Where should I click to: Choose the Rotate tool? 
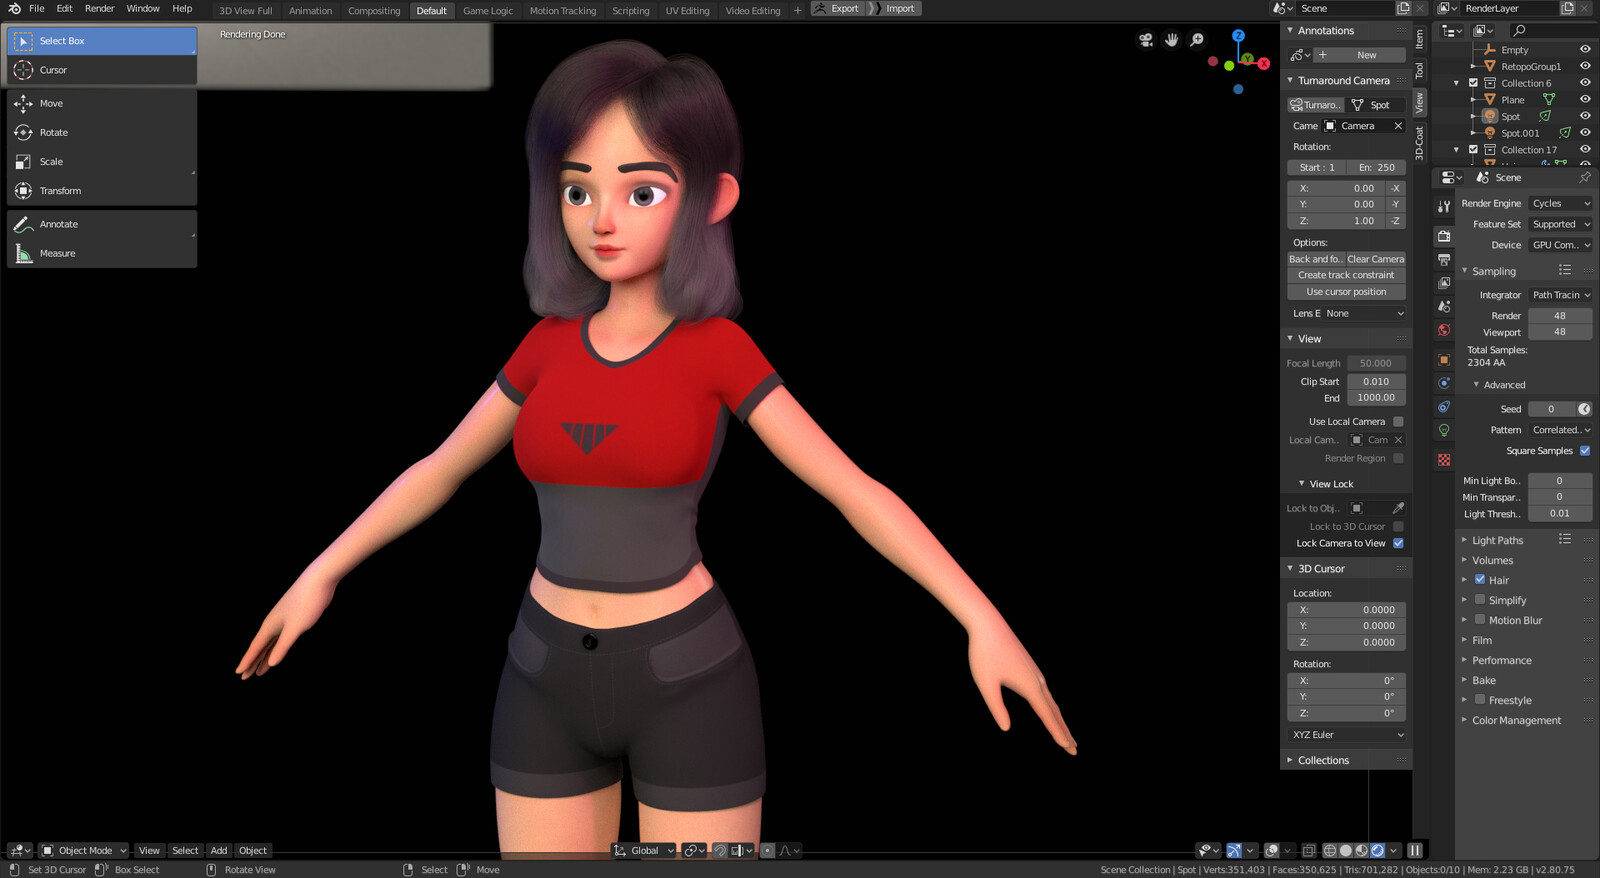pyautogui.click(x=102, y=132)
